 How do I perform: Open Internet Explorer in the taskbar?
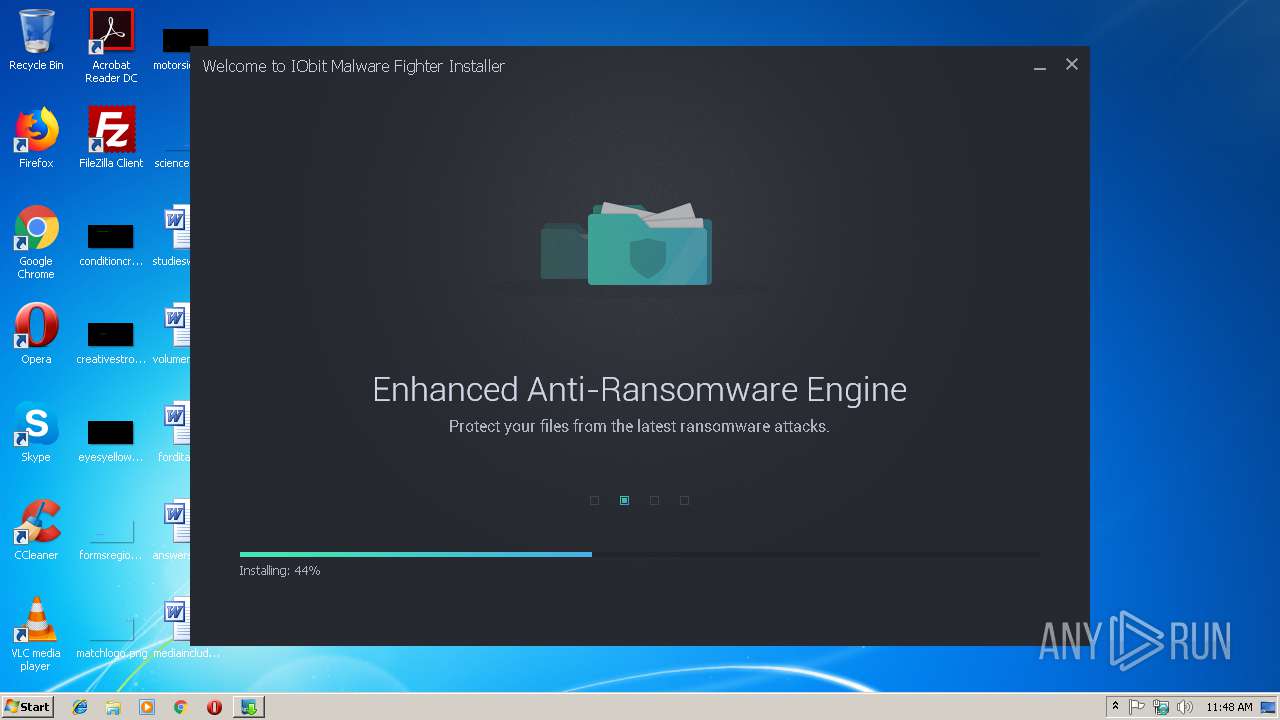click(80, 707)
